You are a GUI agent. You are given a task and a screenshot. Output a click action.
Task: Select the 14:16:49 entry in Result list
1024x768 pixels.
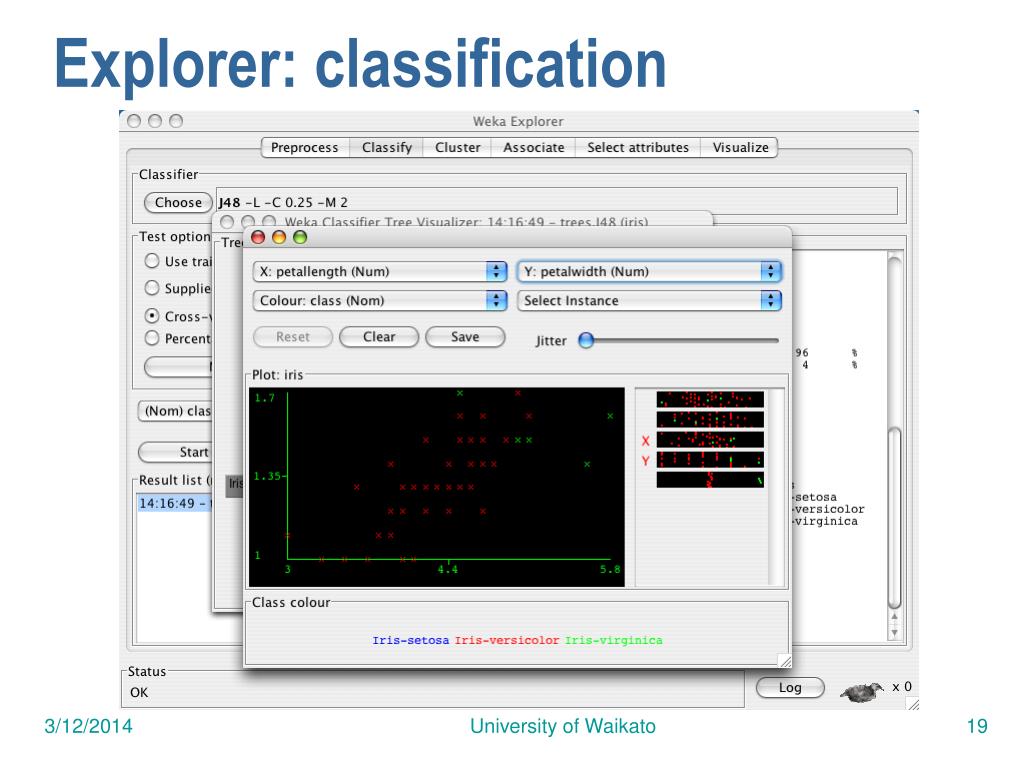(174, 504)
